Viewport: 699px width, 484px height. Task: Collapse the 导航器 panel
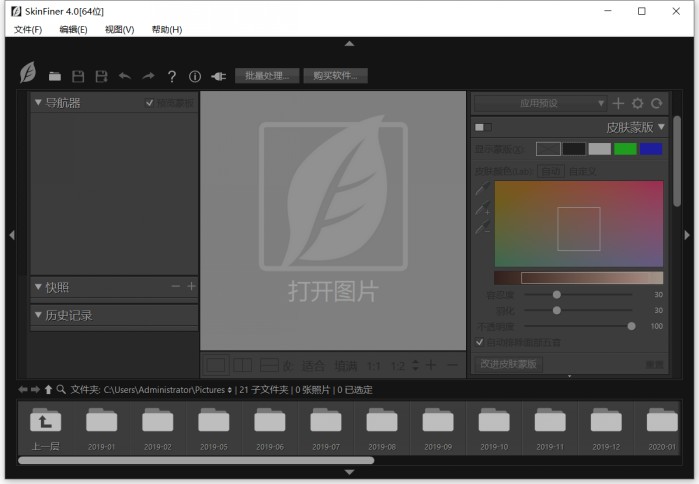pos(38,103)
